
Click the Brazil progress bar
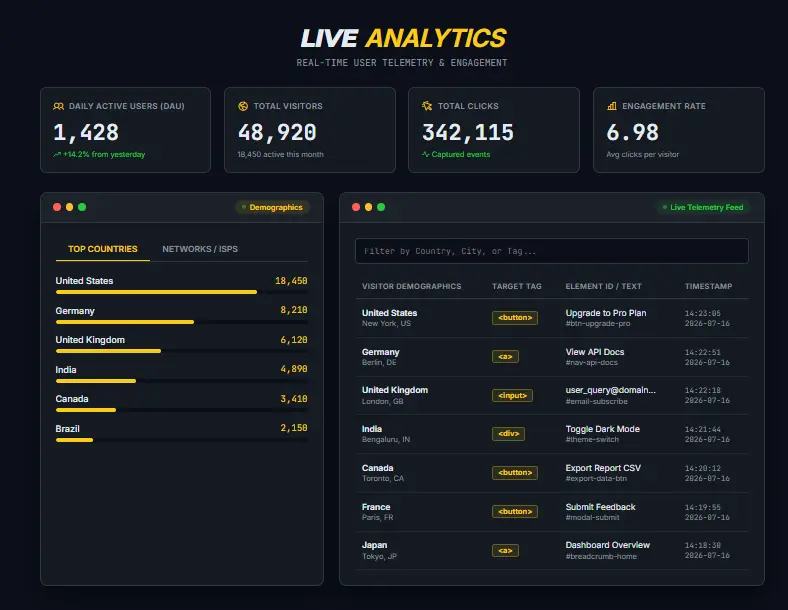182,440
